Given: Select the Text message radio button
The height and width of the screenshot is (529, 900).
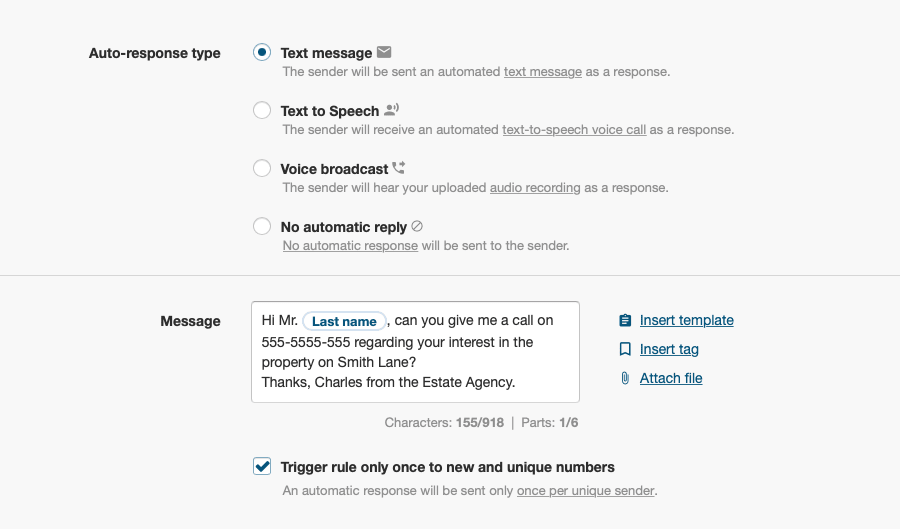Looking at the screenshot, I should (x=262, y=52).
